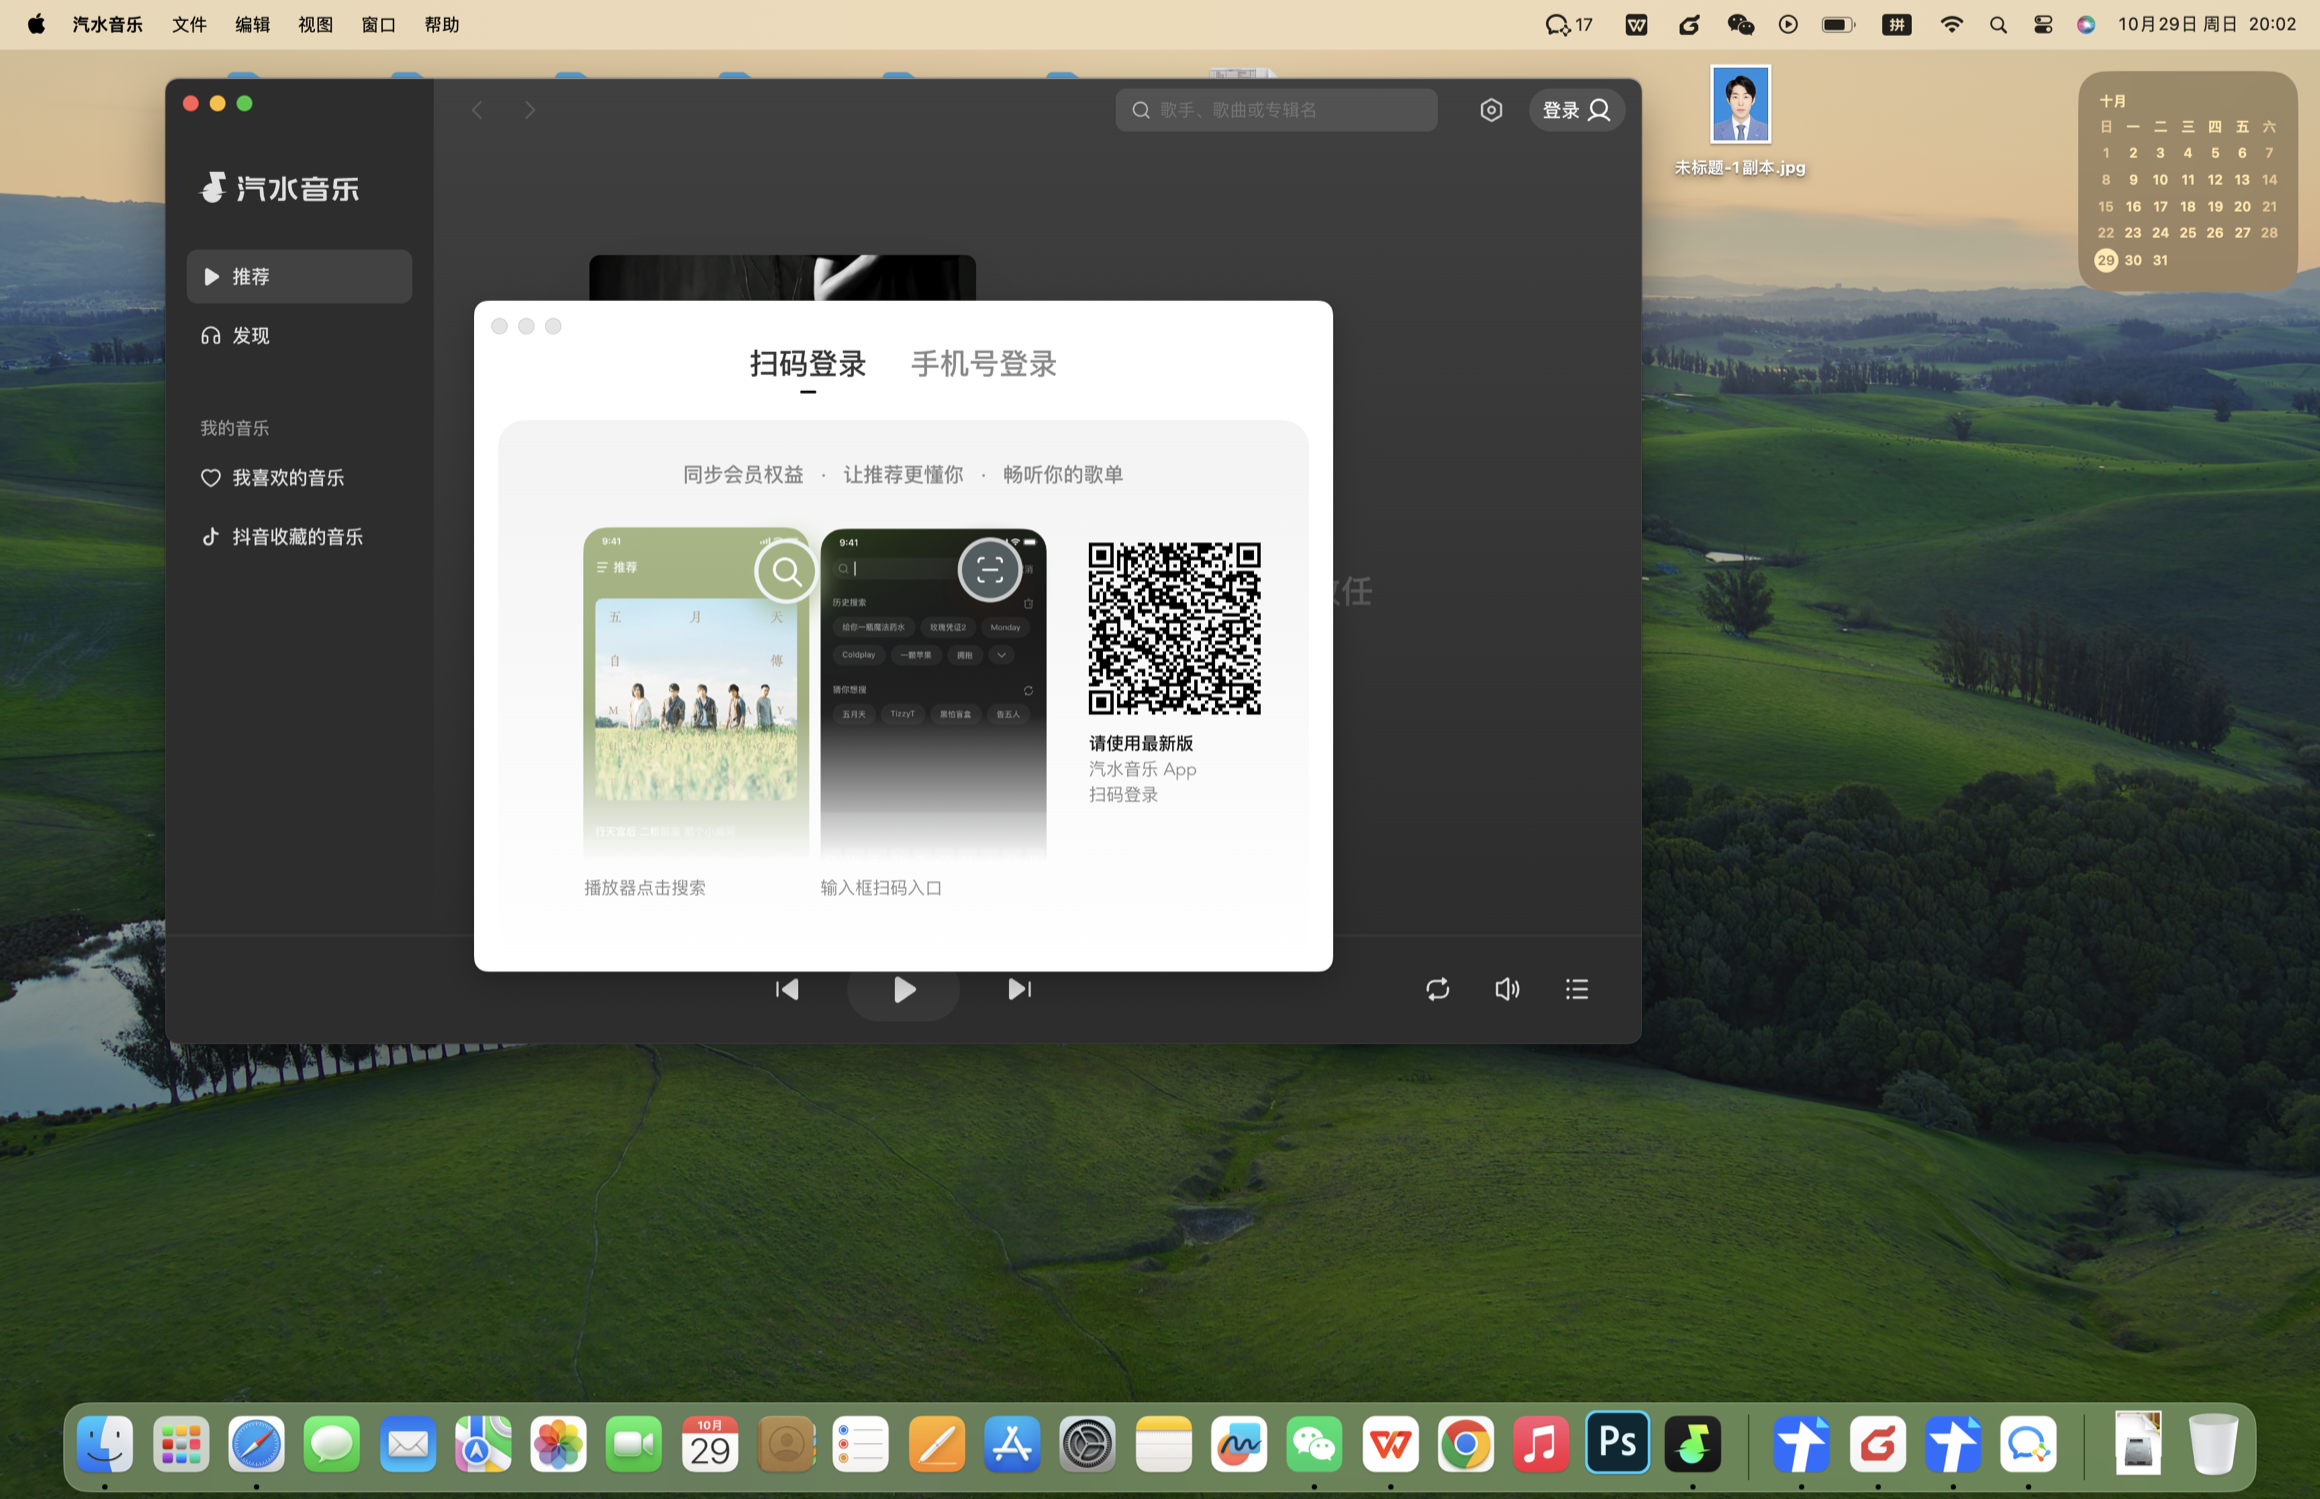This screenshot has height=1499, width=2320.
Task: Skip to the next track
Action: (x=1019, y=989)
